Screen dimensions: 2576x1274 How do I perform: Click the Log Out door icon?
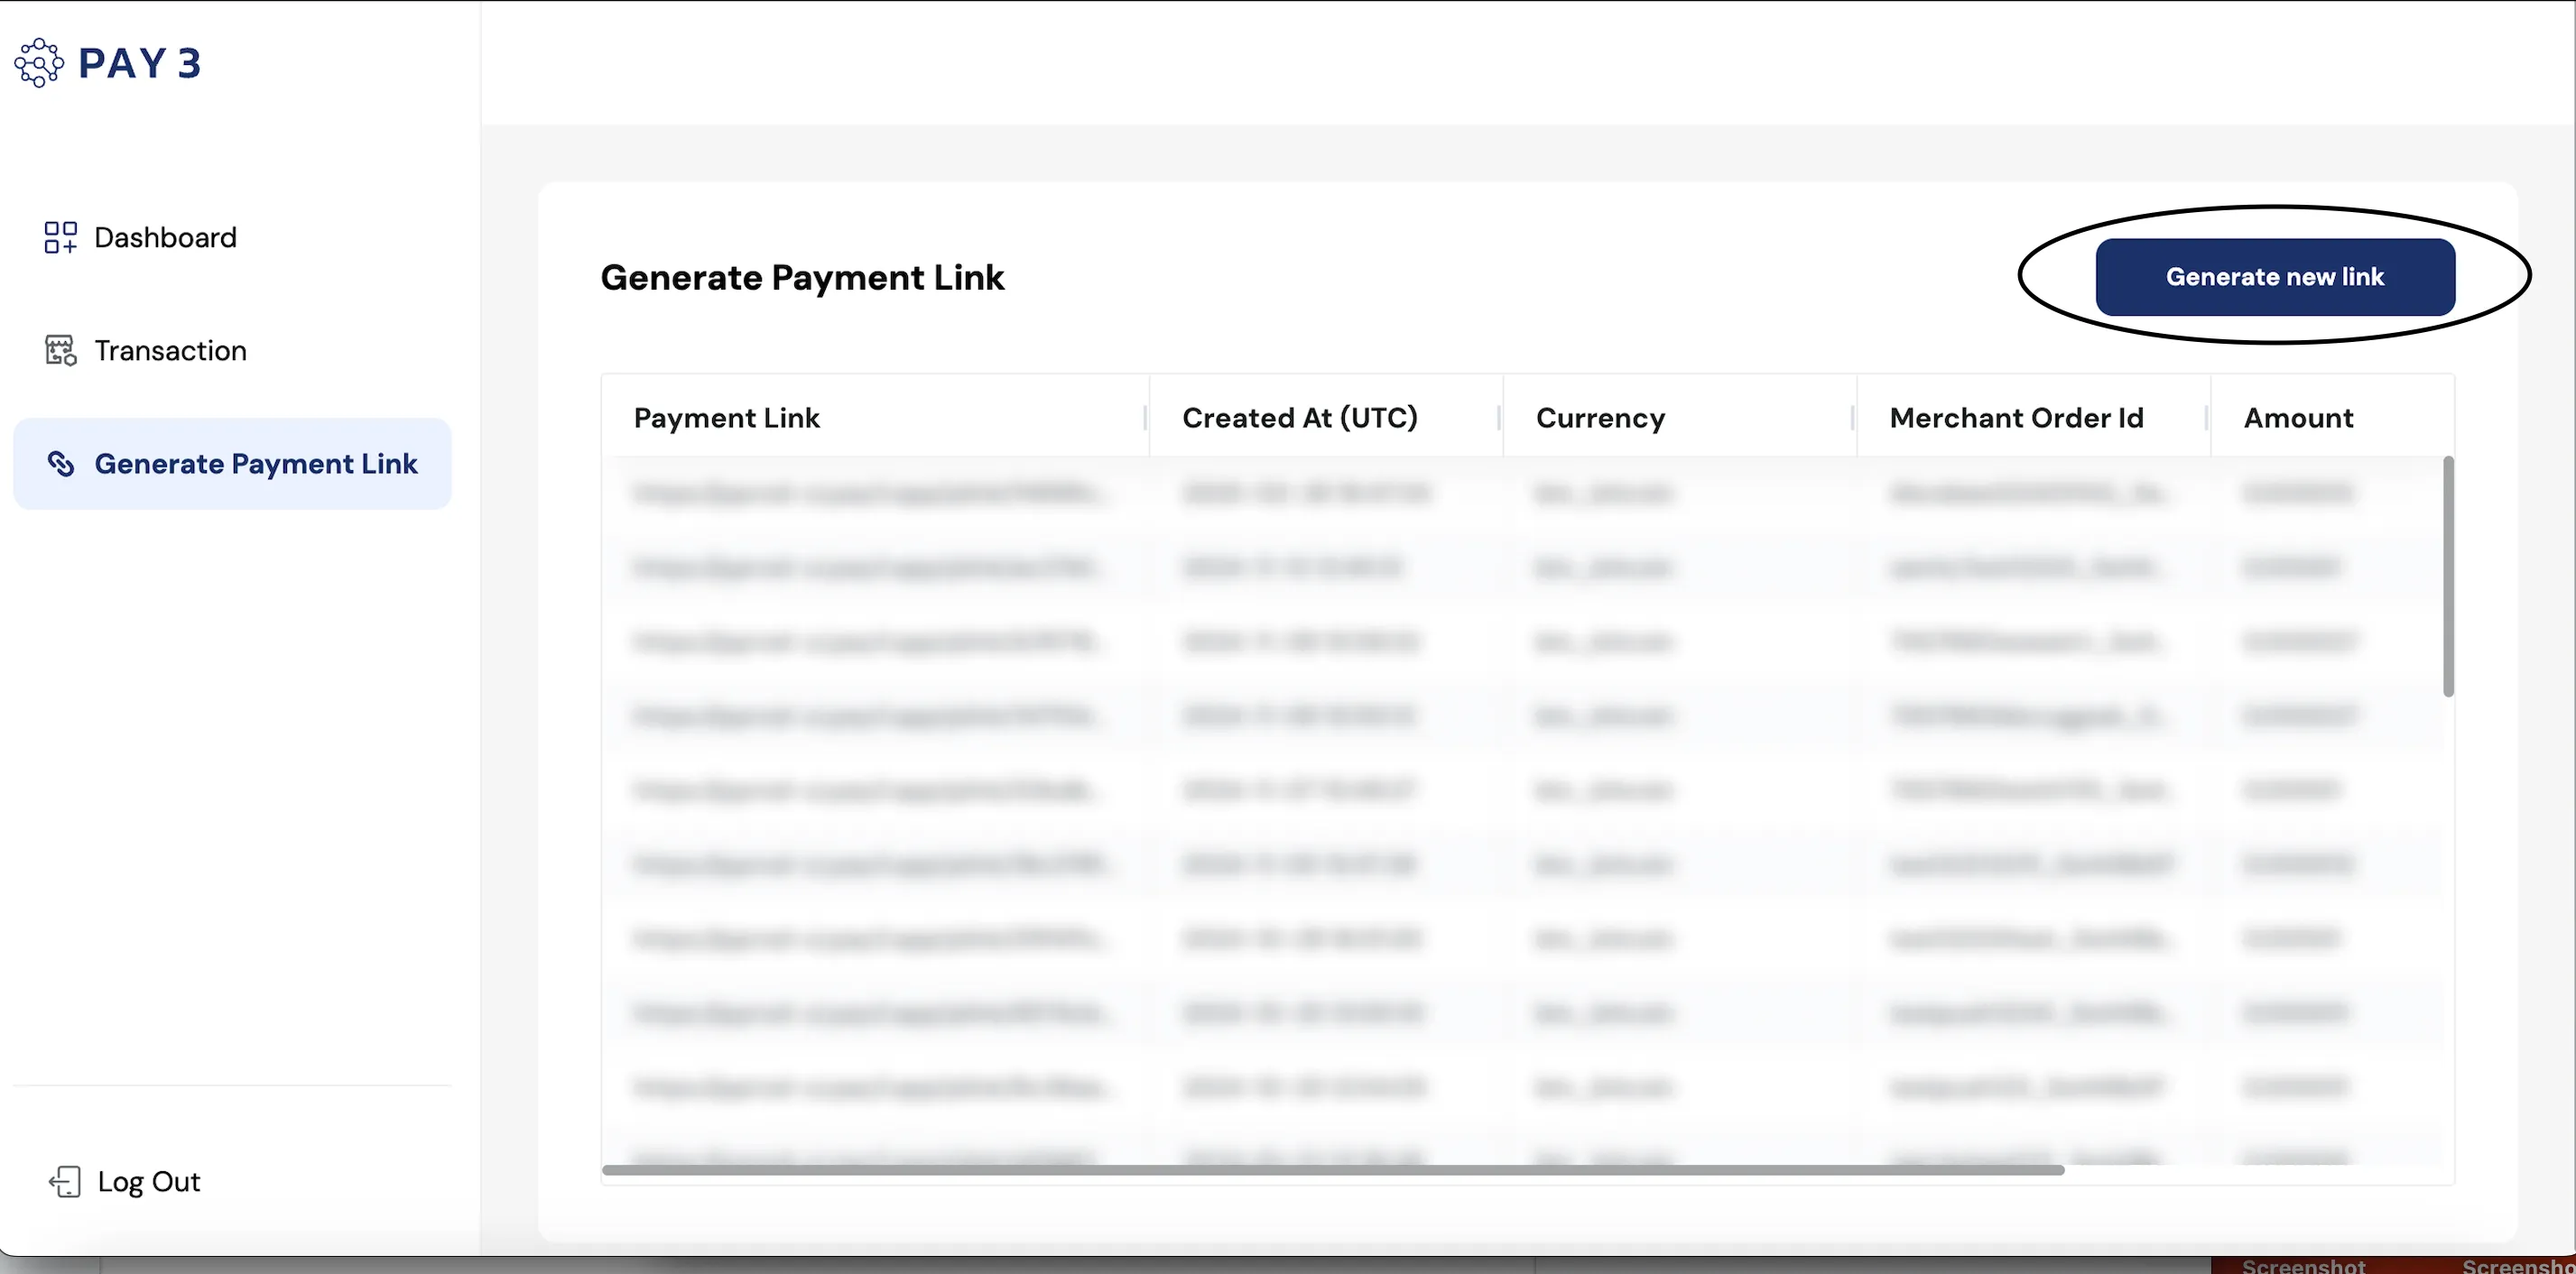pyautogui.click(x=64, y=1181)
